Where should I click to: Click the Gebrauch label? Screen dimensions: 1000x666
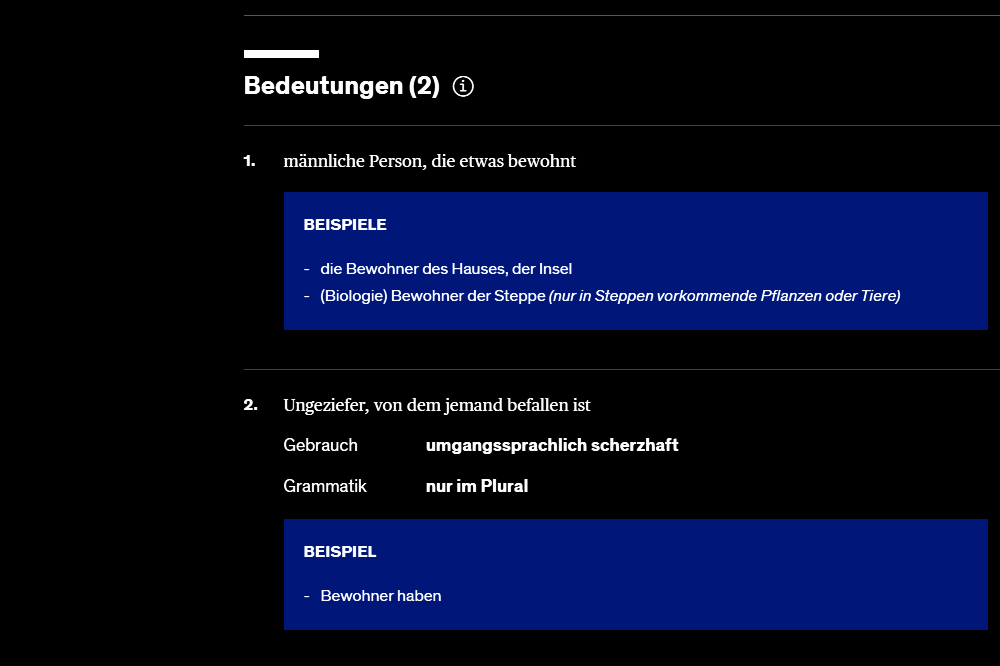[x=320, y=445]
